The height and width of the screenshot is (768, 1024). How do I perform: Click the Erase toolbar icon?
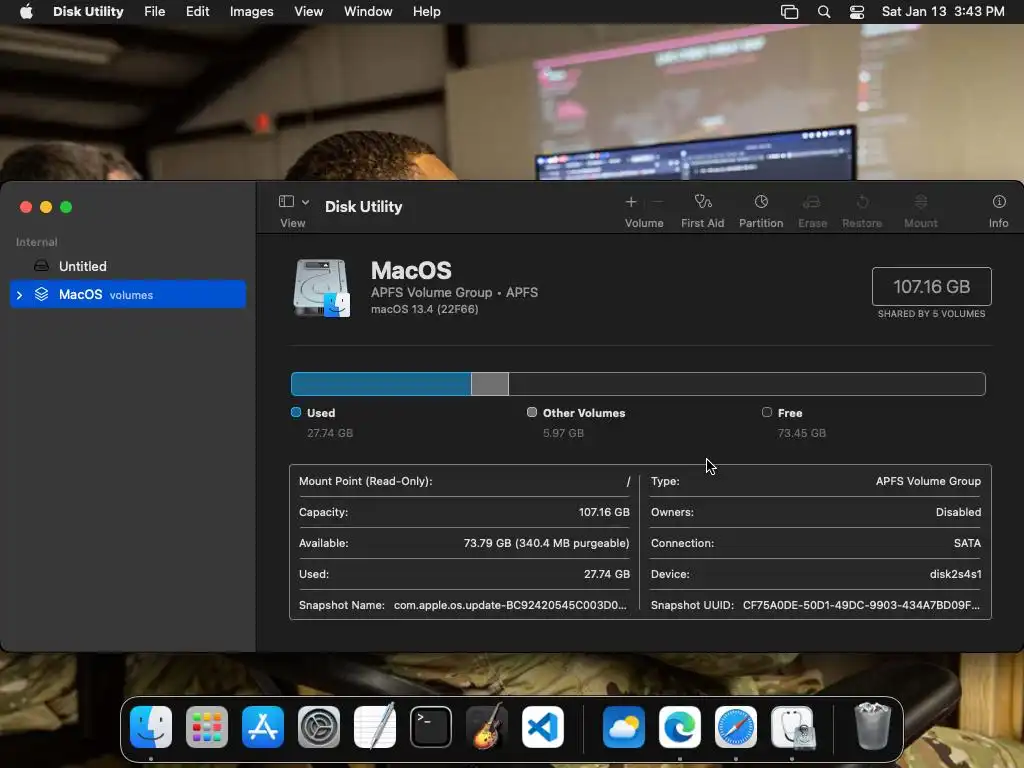click(812, 202)
